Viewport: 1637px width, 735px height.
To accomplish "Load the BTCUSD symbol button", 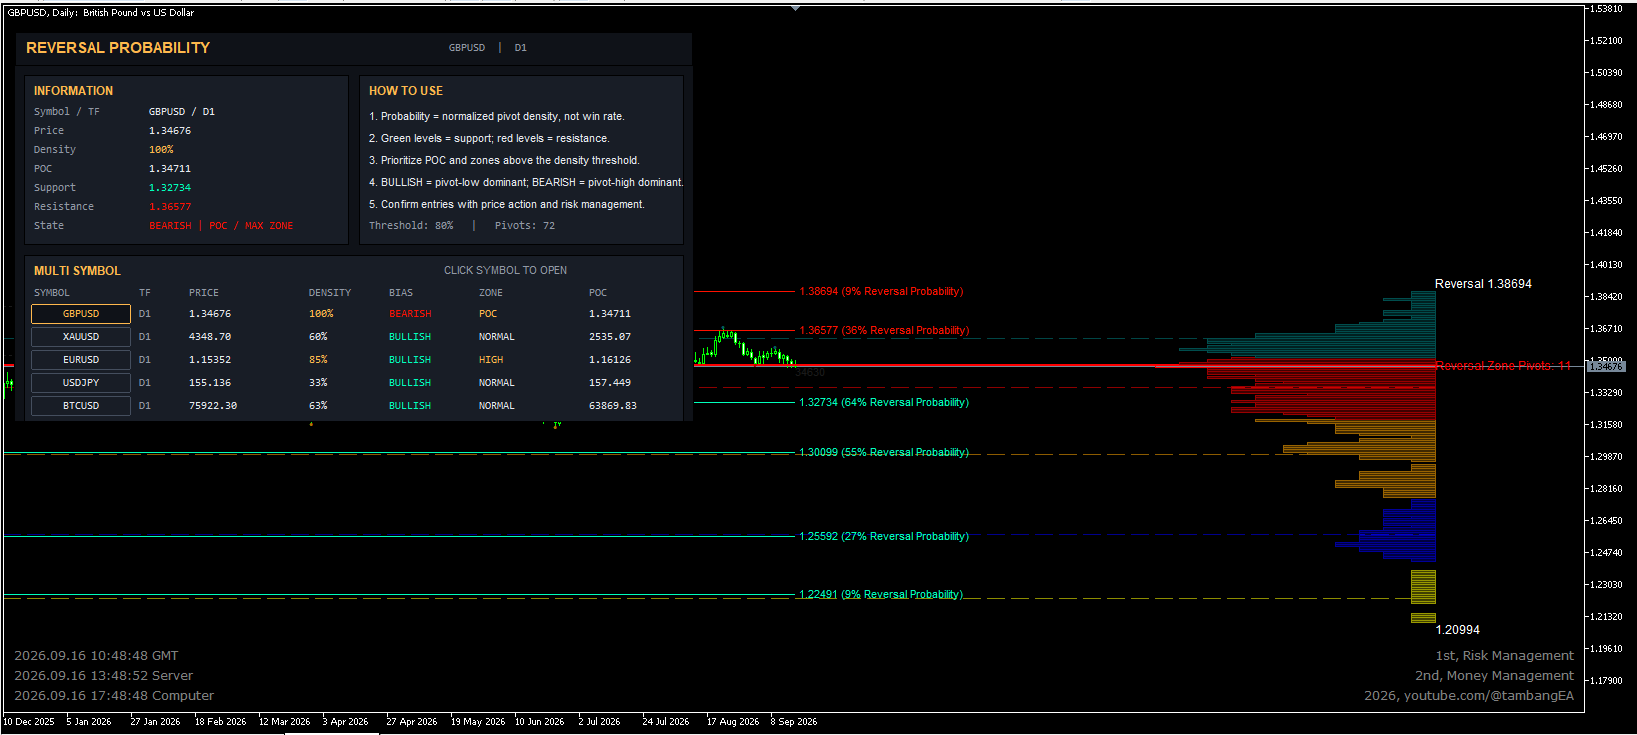I will click(81, 406).
